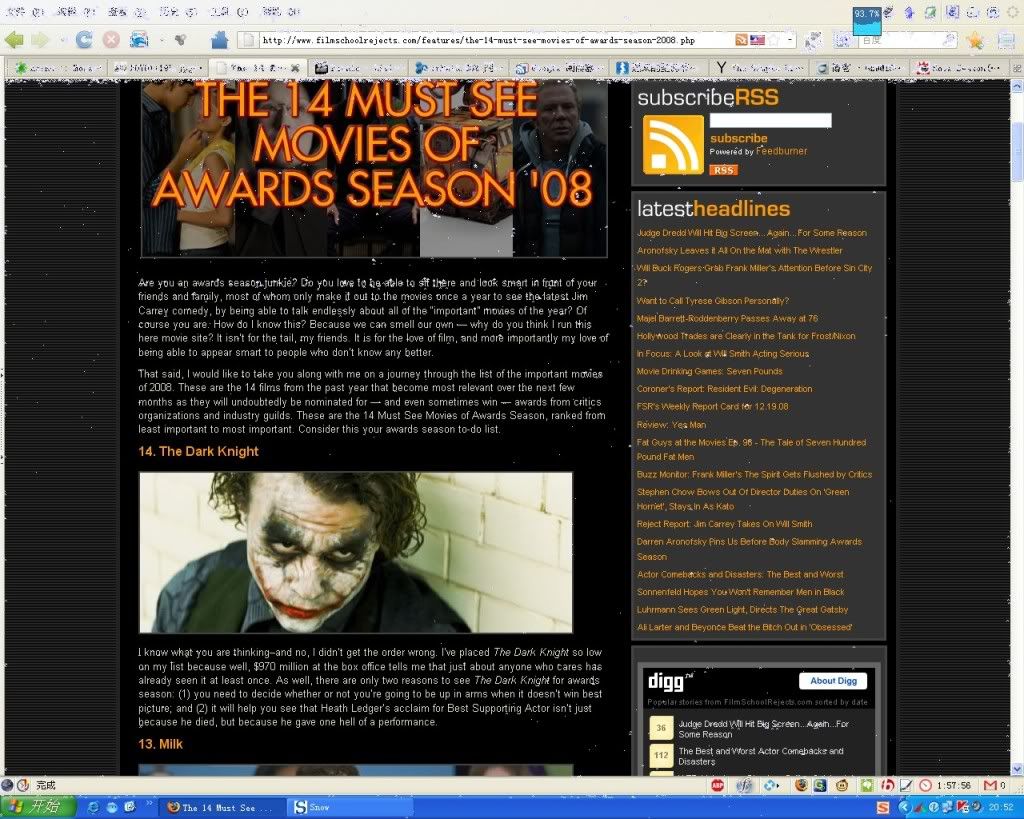Screen dimensions: 1024x819
Task: Click the system tray clock showing 20:52
Action: (x=1000, y=808)
